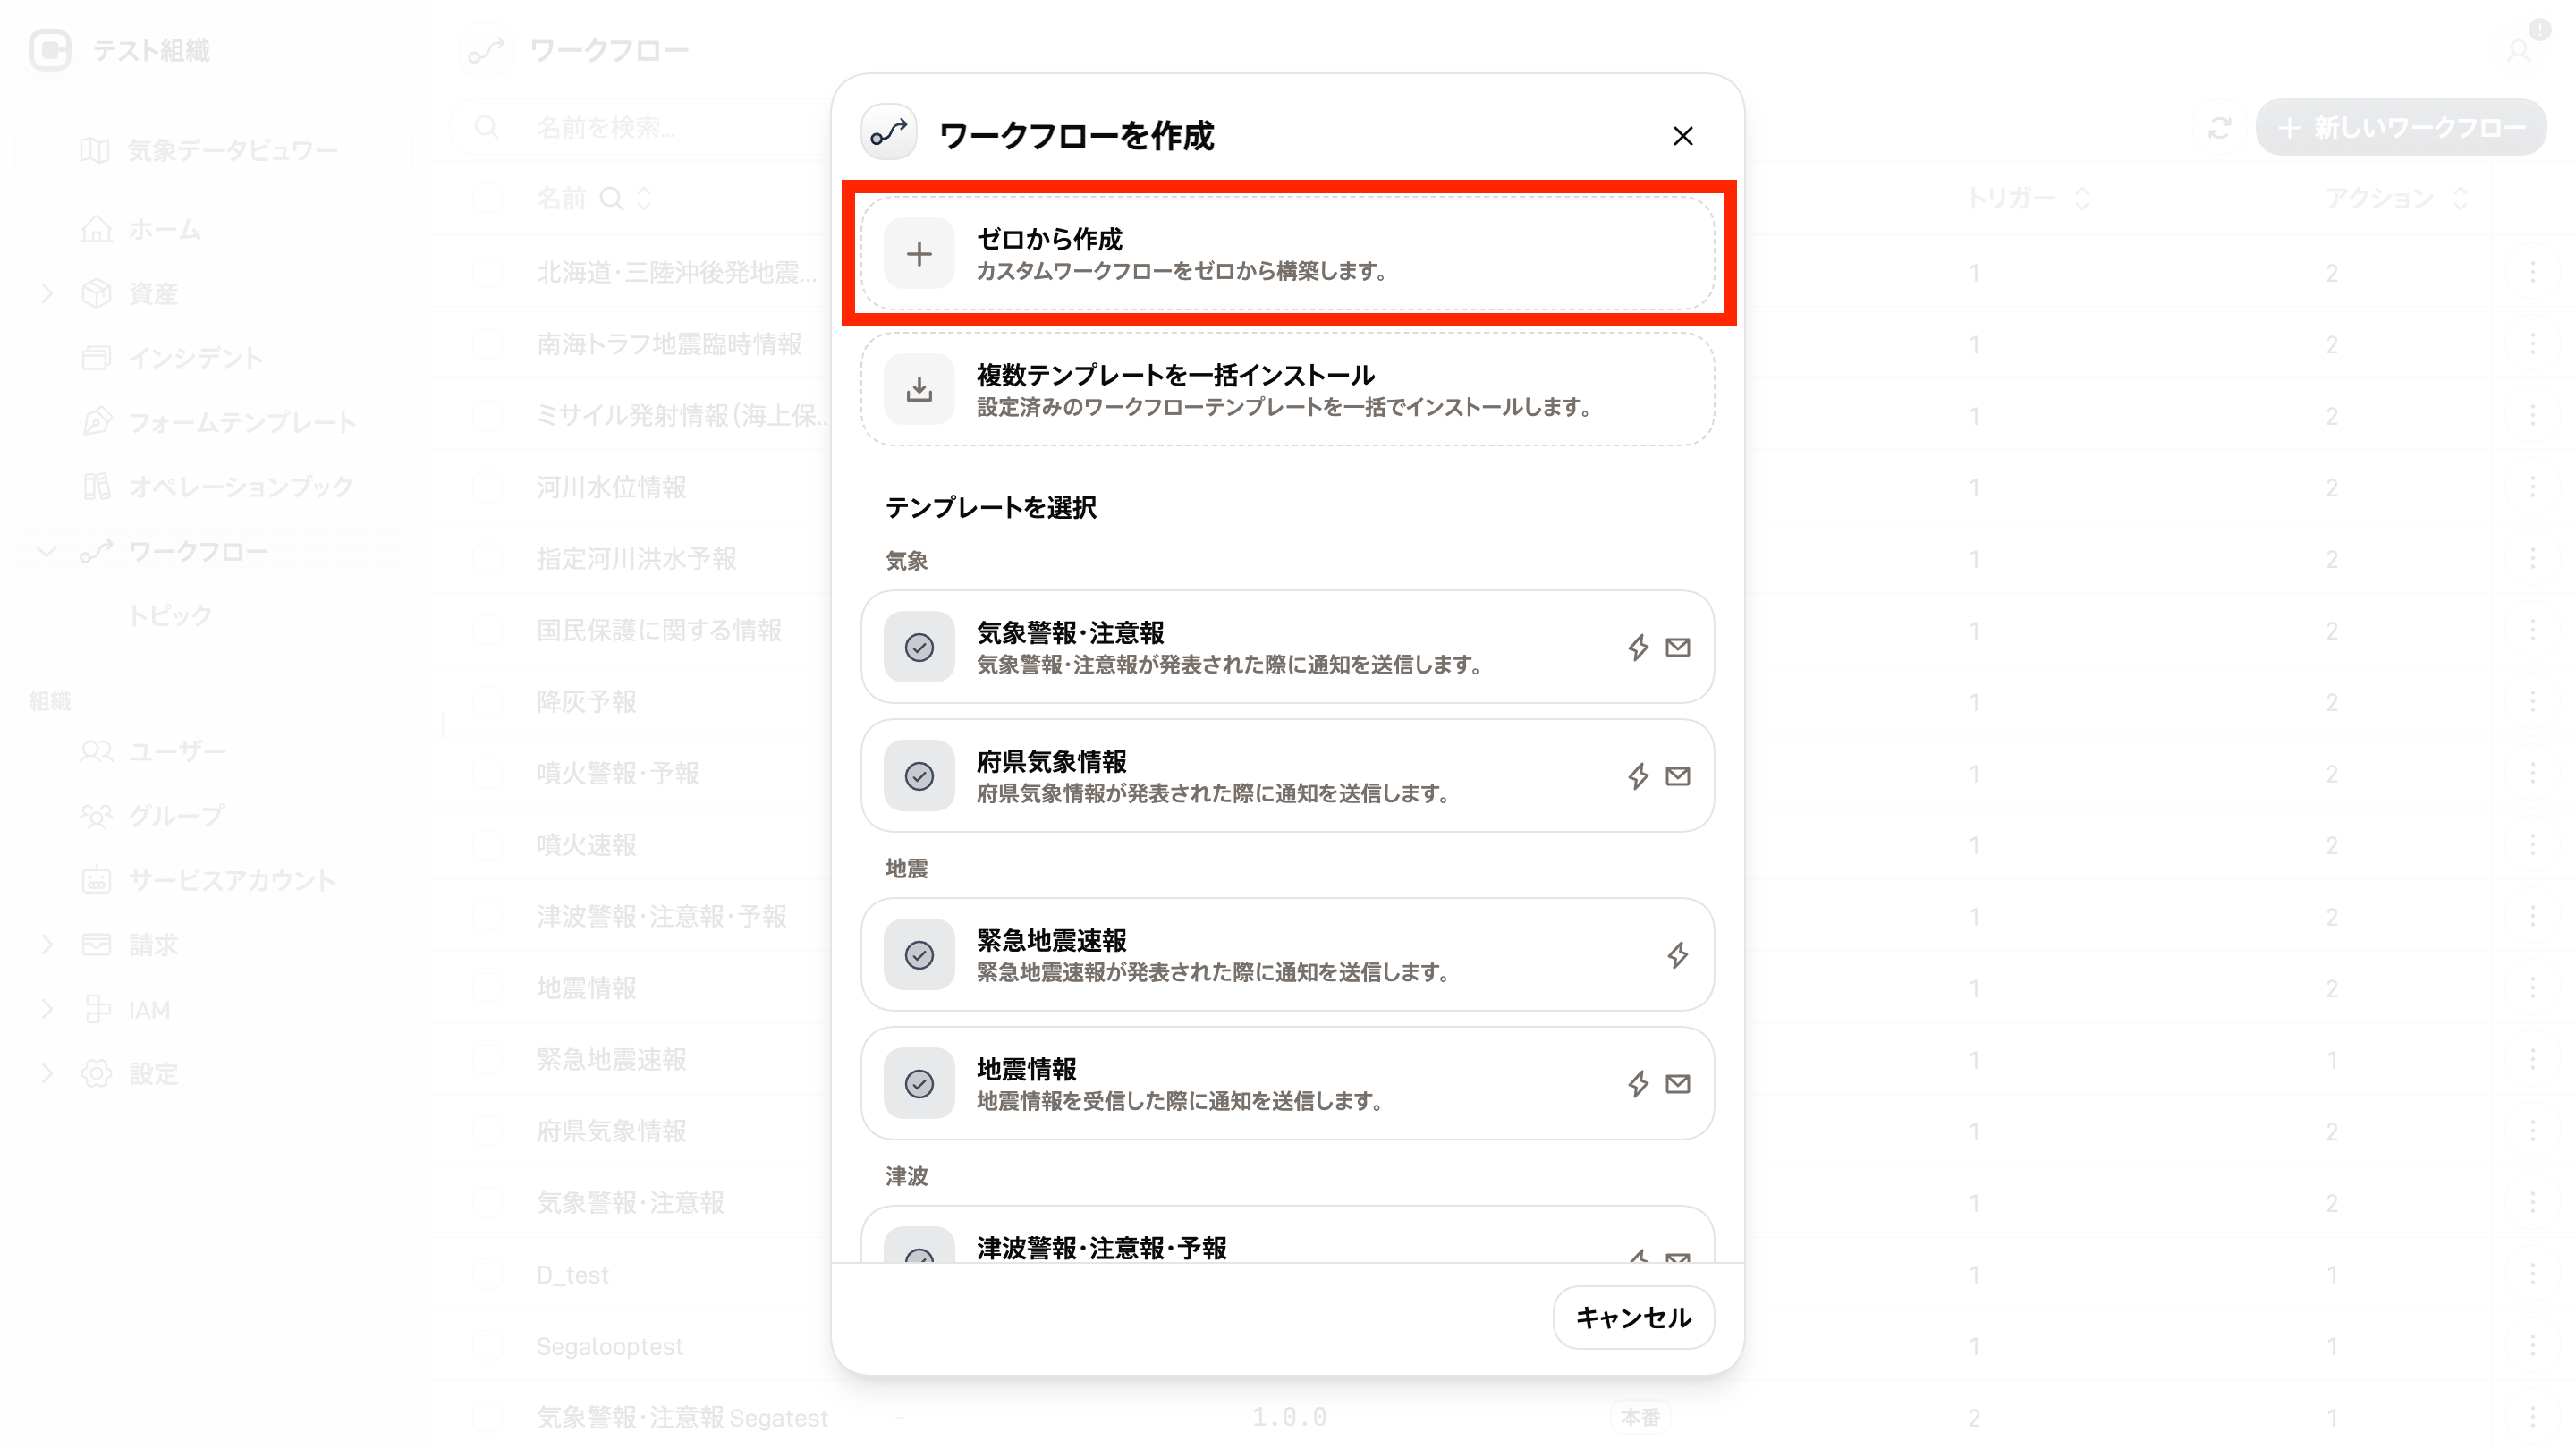Tick the checkbox for 南海トラフ地震臨時情報 row
The width and height of the screenshot is (2576, 1449).
click(x=487, y=344)
